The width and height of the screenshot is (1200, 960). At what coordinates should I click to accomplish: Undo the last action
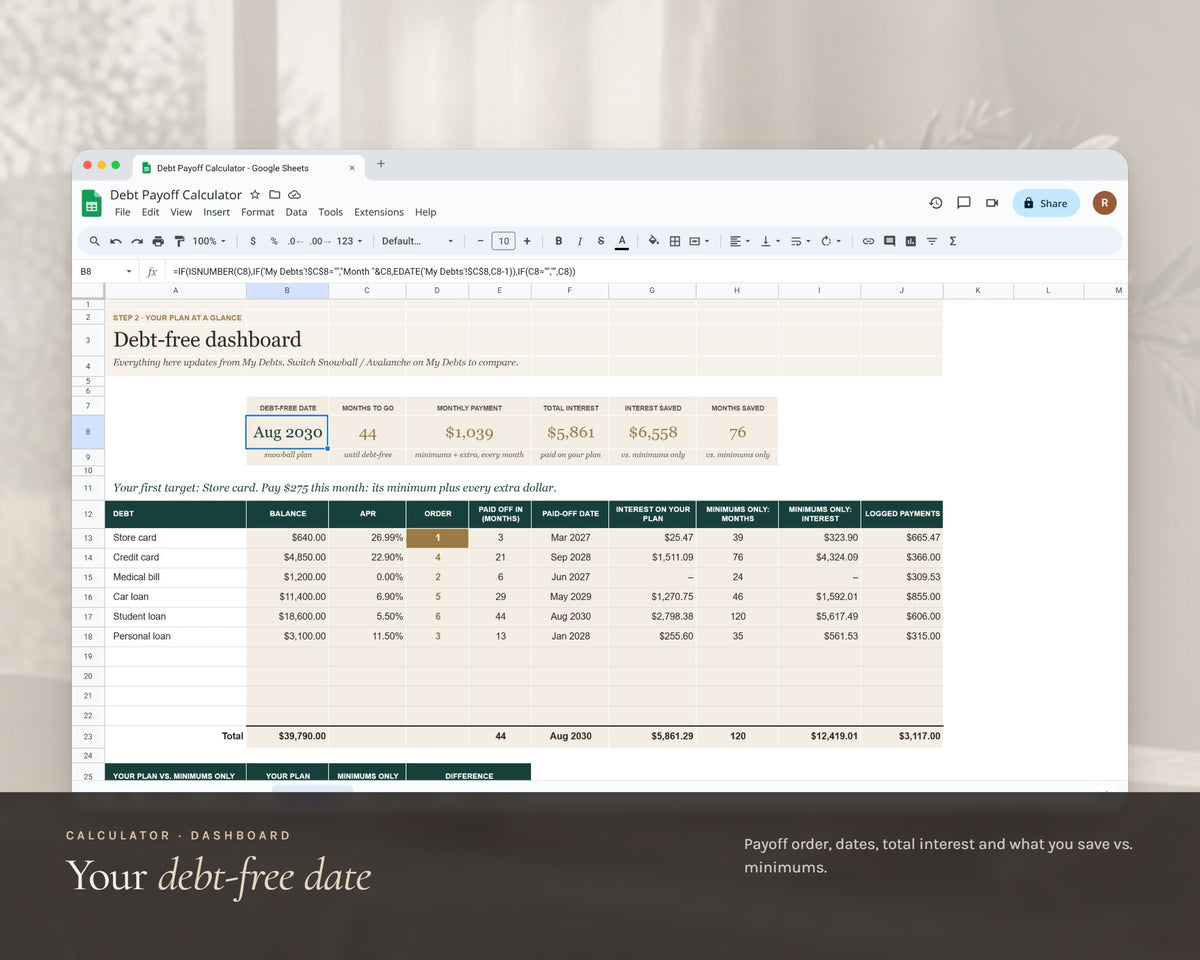116,241
